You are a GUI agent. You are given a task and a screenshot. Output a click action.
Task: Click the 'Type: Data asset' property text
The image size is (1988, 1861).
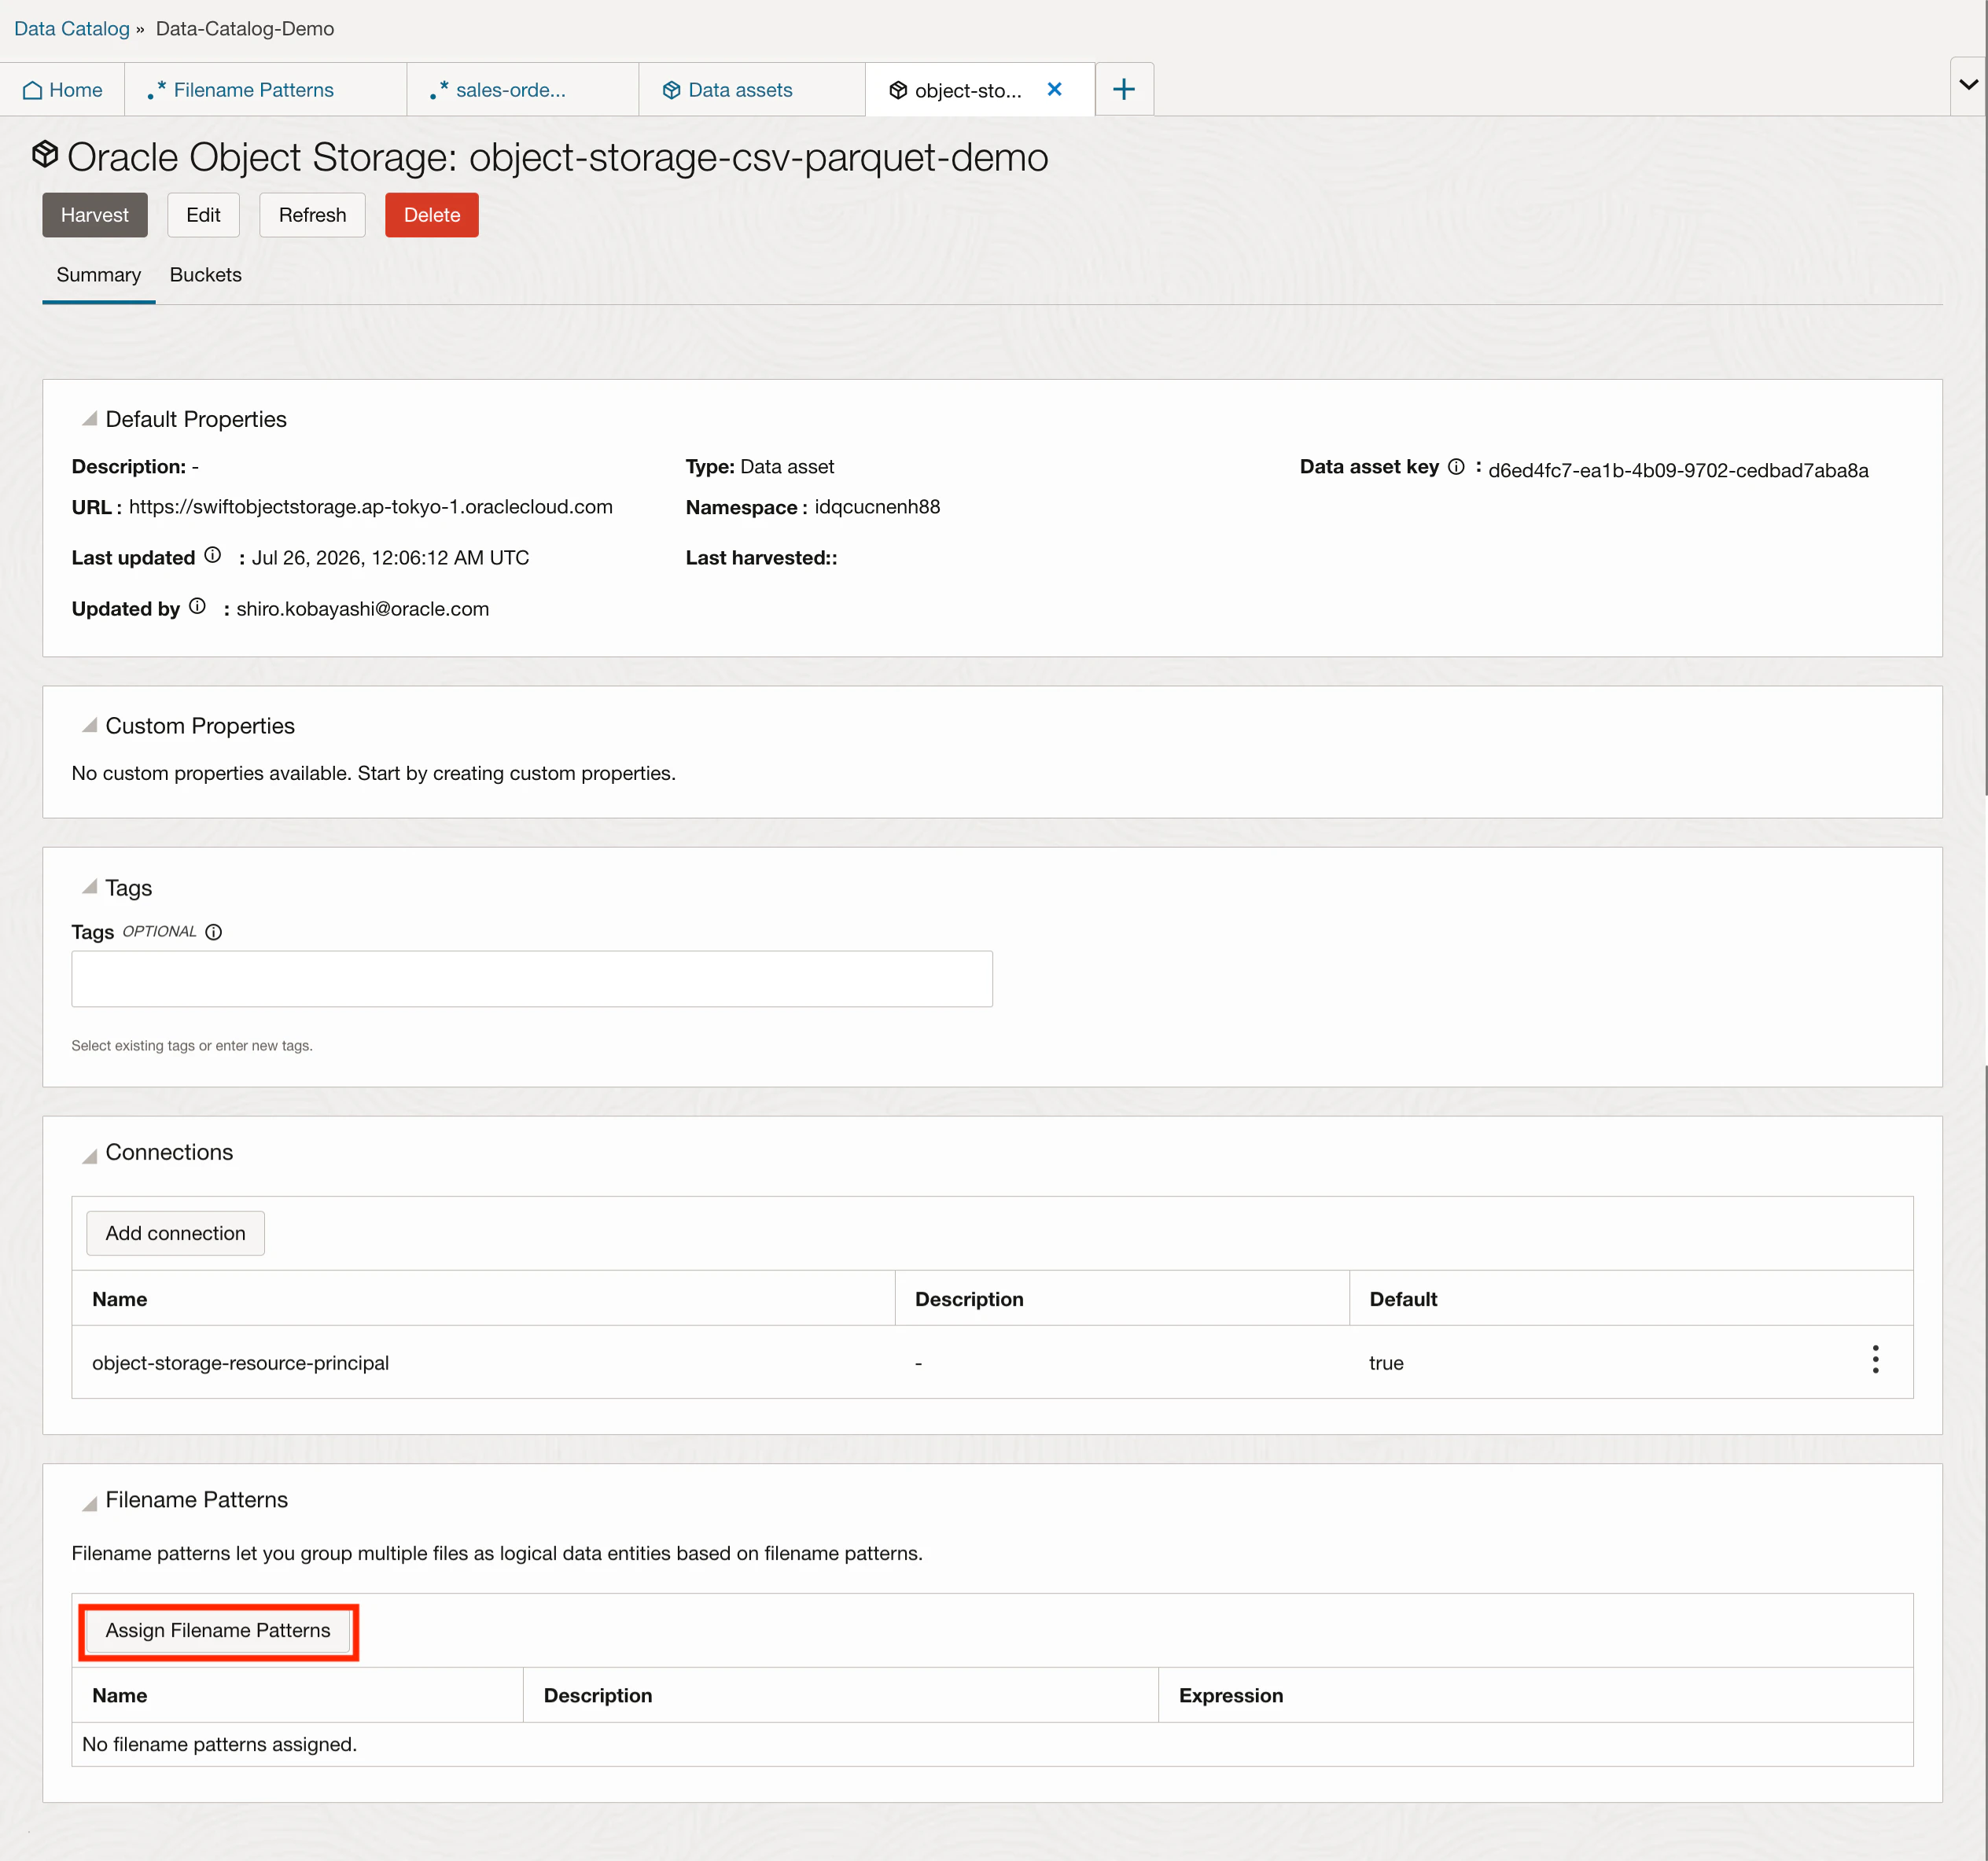click(x=760, y=467)
